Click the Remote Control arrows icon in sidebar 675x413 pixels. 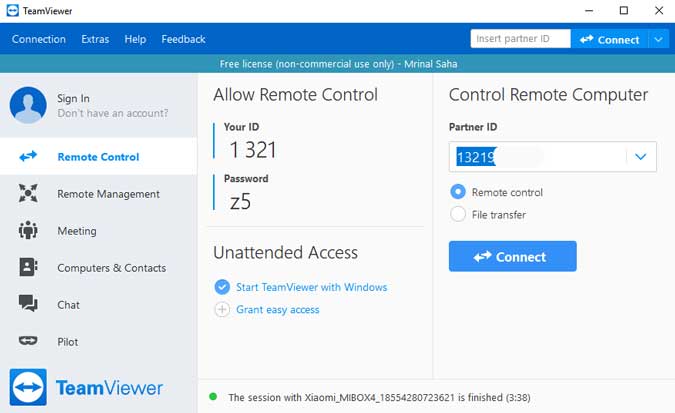point(28,156)
